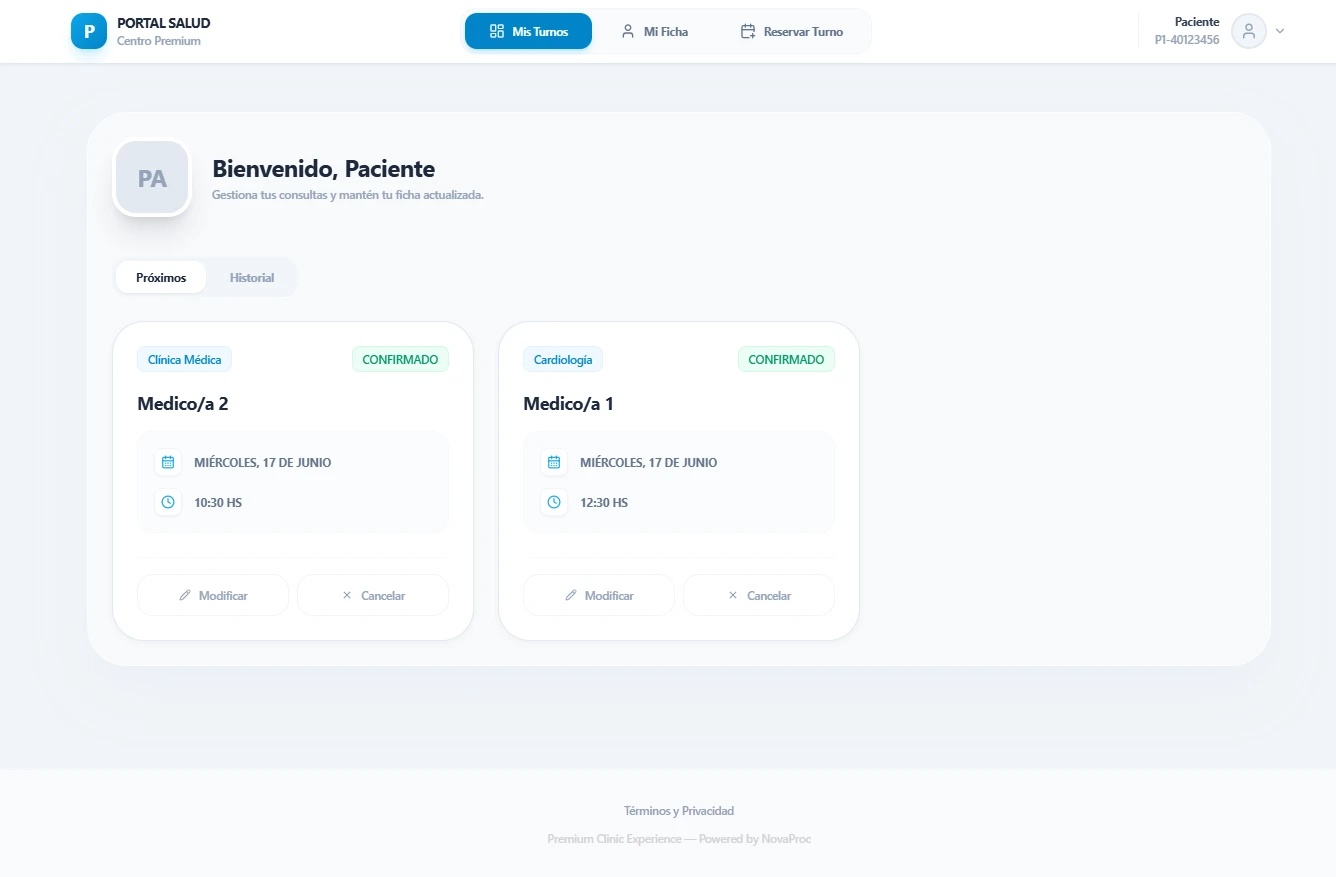Click the grid icon in Mis Turnos

pos(497,31)
